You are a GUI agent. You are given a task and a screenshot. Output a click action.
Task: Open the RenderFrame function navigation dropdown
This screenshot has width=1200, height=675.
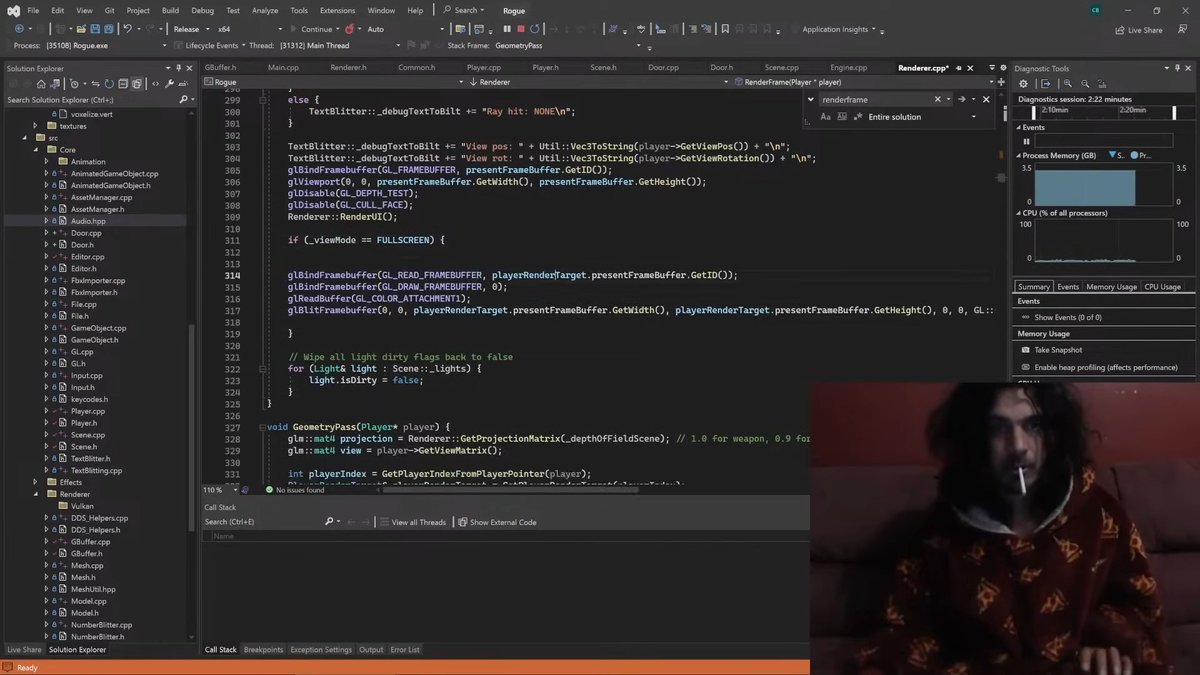(862, 82)
